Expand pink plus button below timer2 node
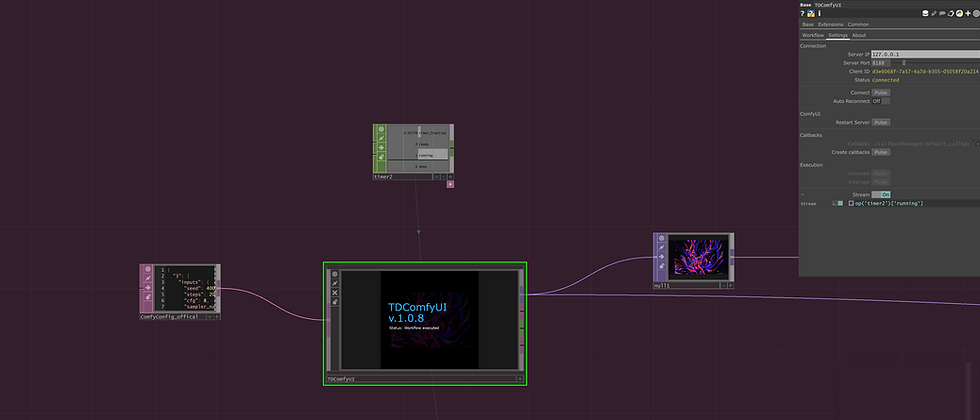 pos(450,184)
